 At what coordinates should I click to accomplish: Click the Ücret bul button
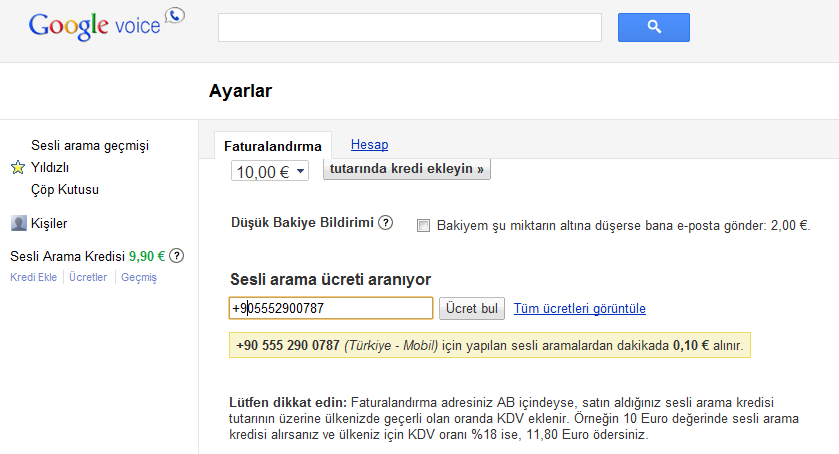tap(471, 308)
